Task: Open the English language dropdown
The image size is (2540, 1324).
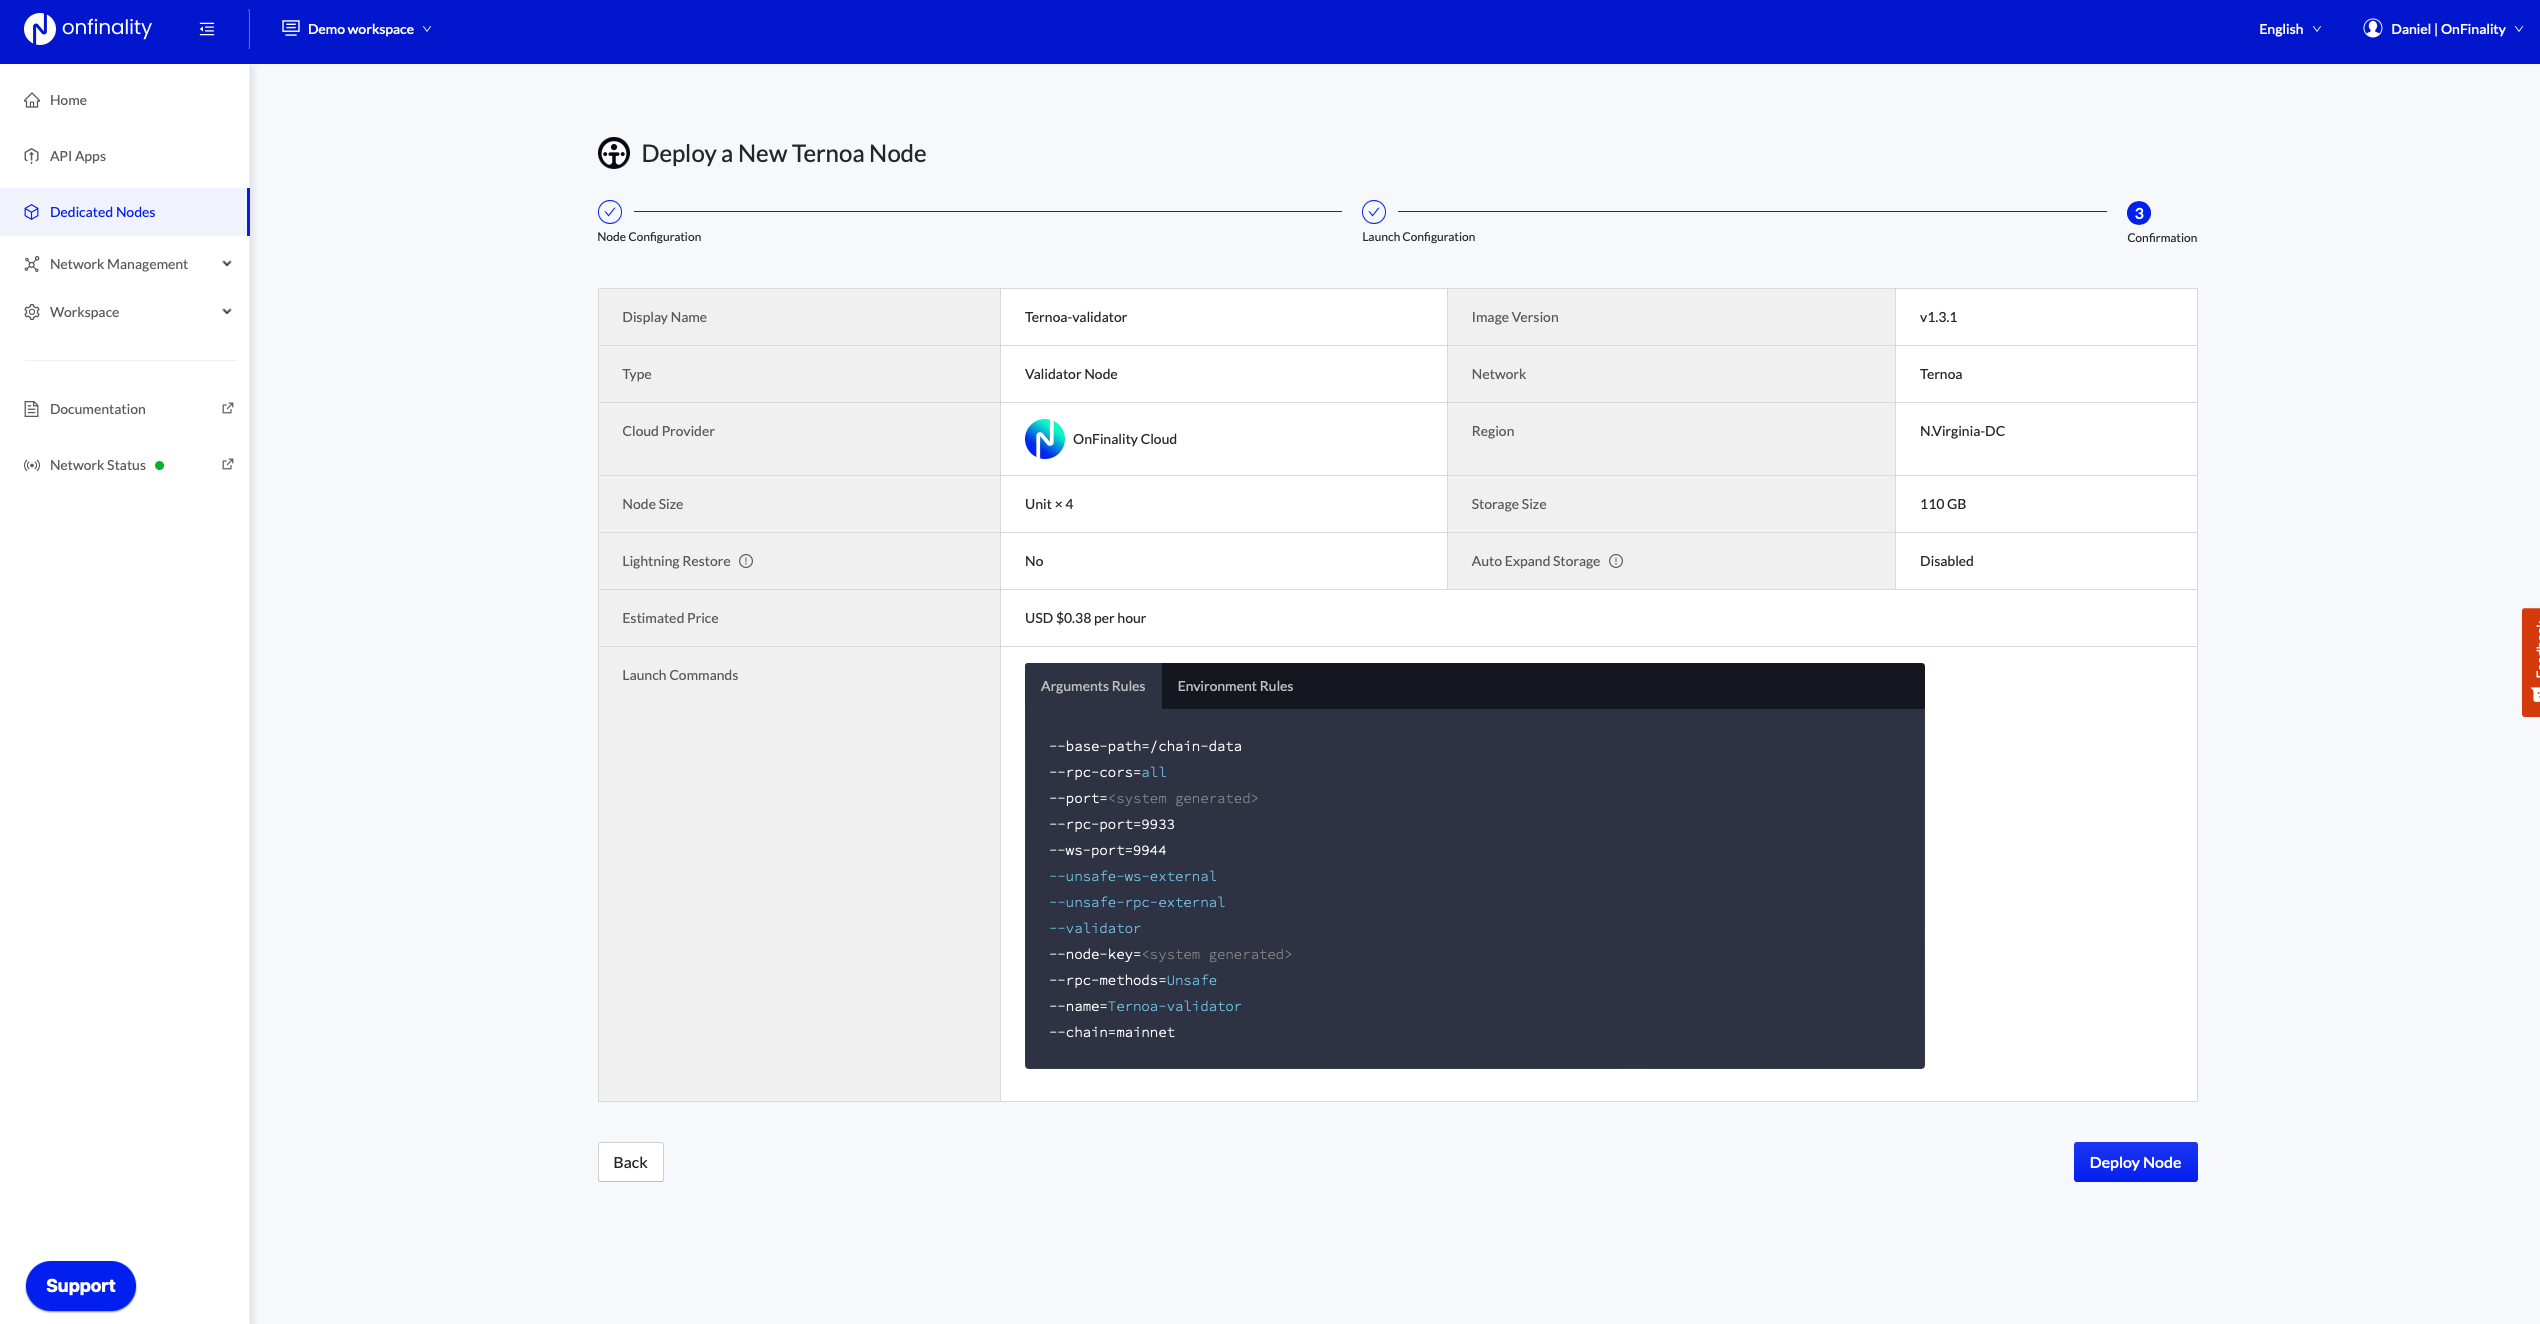Action: click(x=2289, y=29)
